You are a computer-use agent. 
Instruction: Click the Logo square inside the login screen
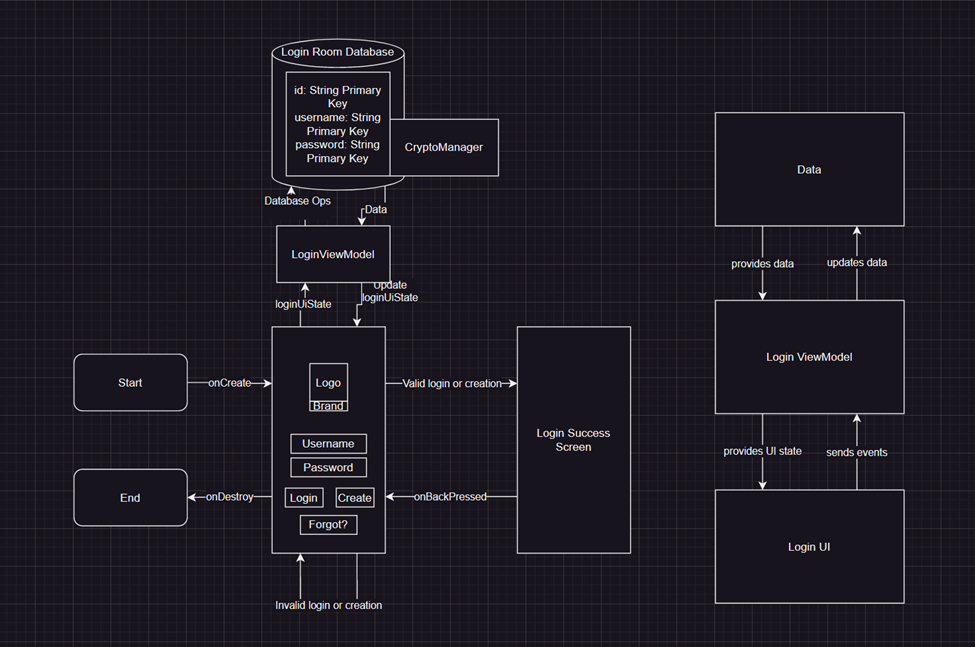tap(328, 381)
